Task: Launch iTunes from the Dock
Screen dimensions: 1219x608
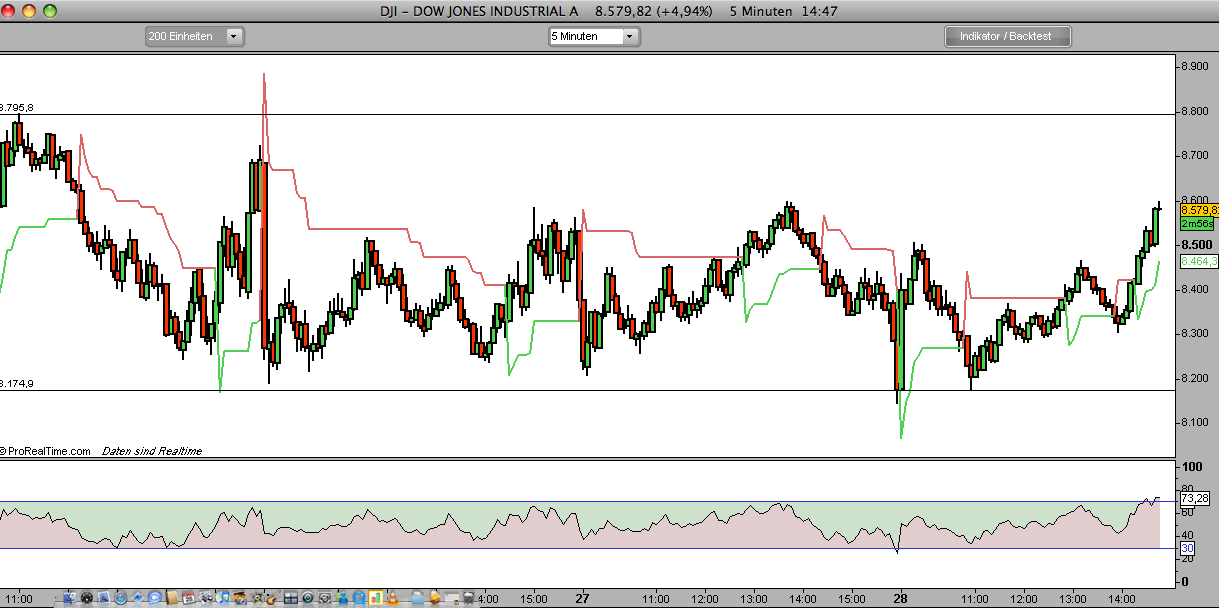Action: (x=222, y=598)
